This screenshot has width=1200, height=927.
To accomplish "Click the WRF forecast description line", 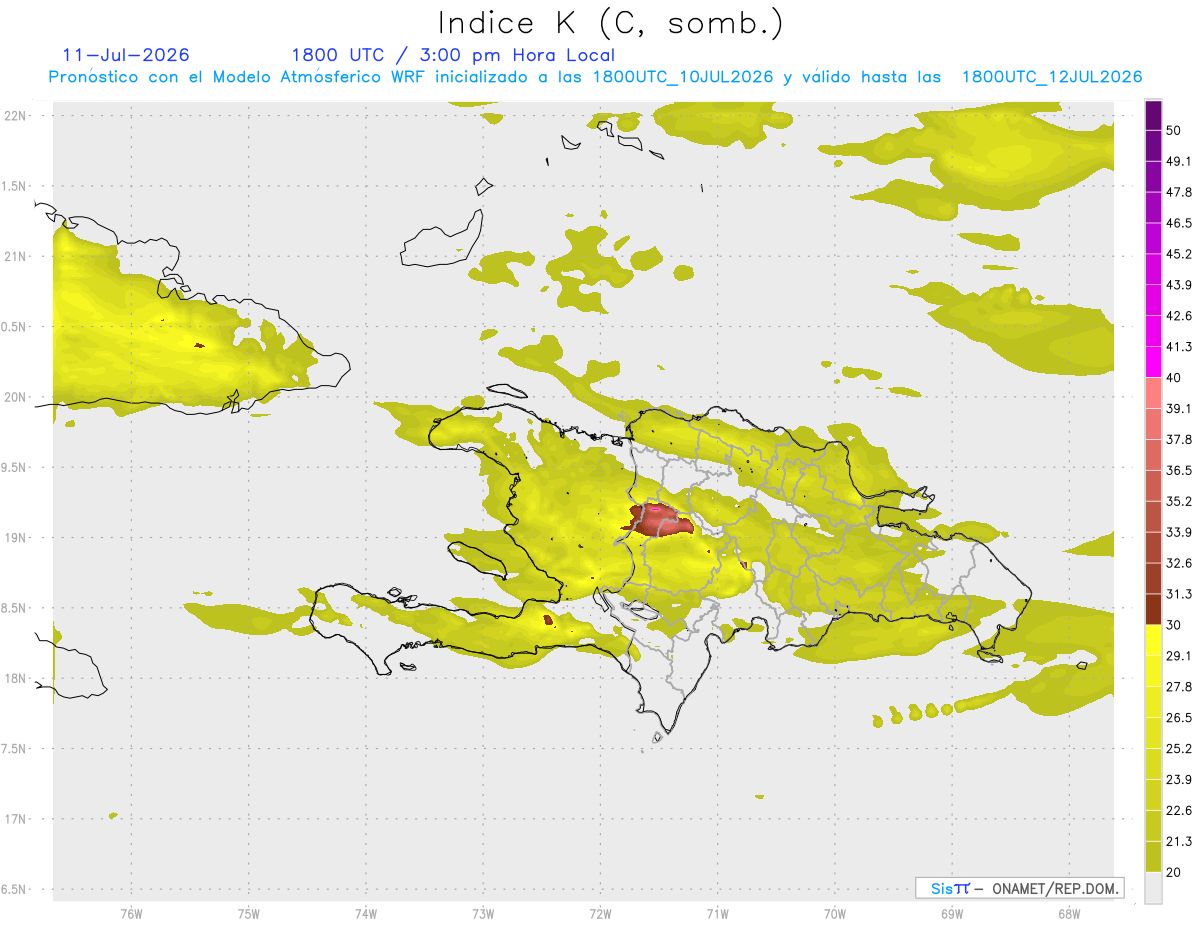I will pos(596,77).
